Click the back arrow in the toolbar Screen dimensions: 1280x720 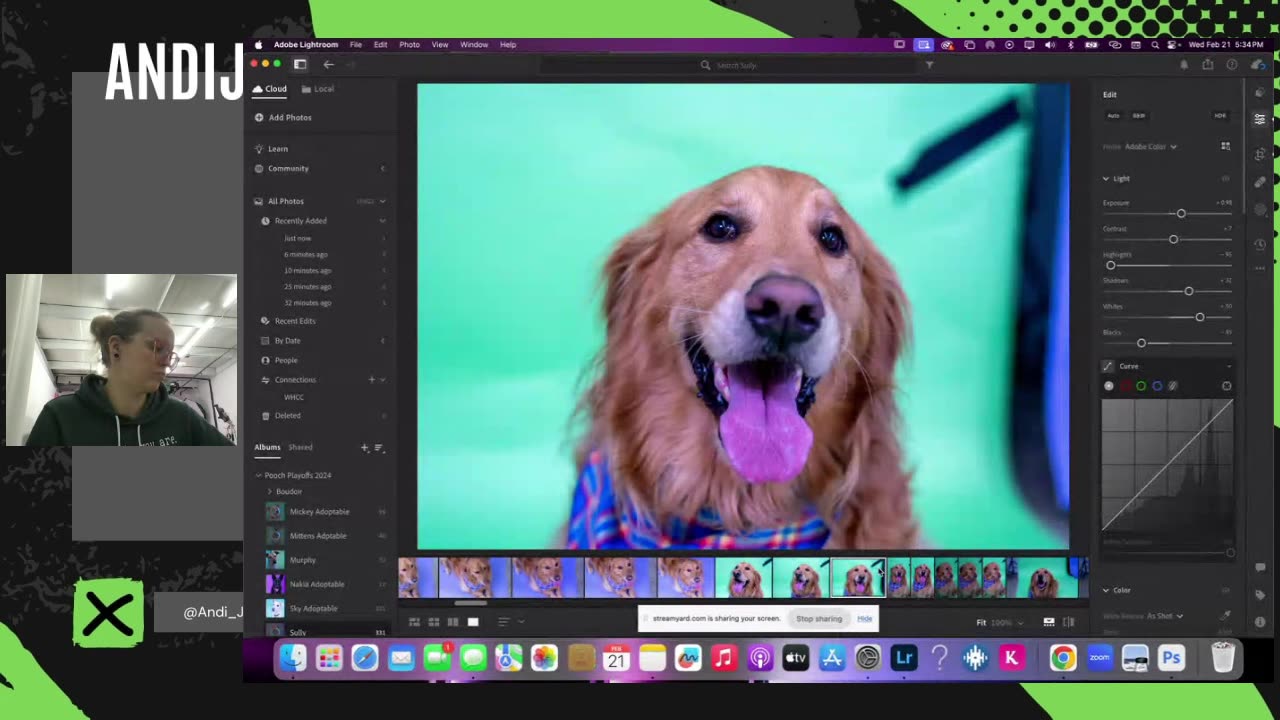[x=328, y=64]
